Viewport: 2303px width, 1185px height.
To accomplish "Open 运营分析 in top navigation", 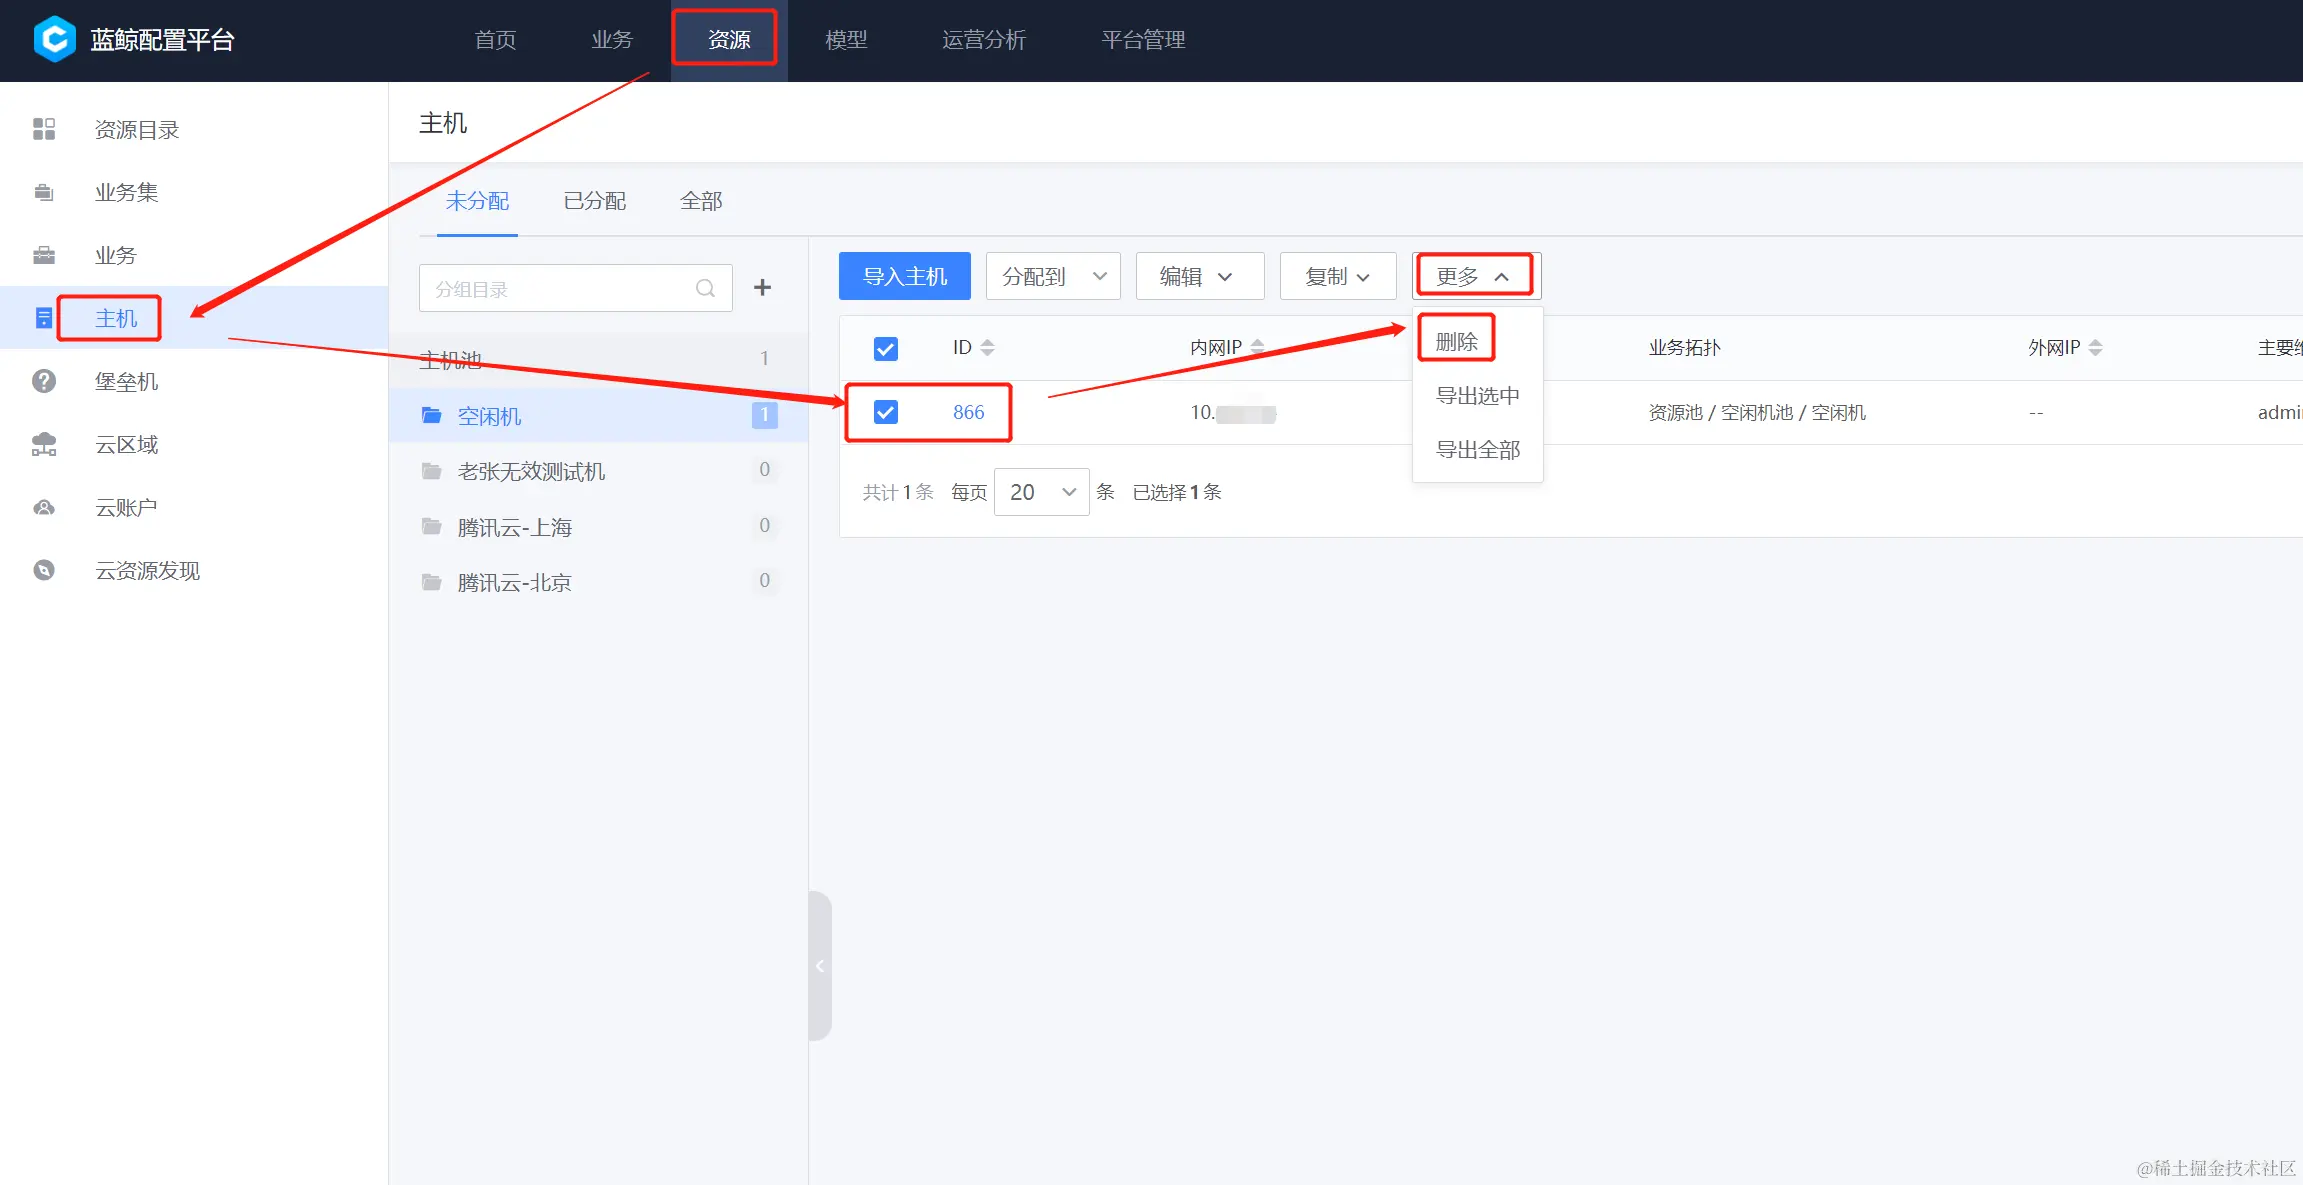I will coord(984,40).
